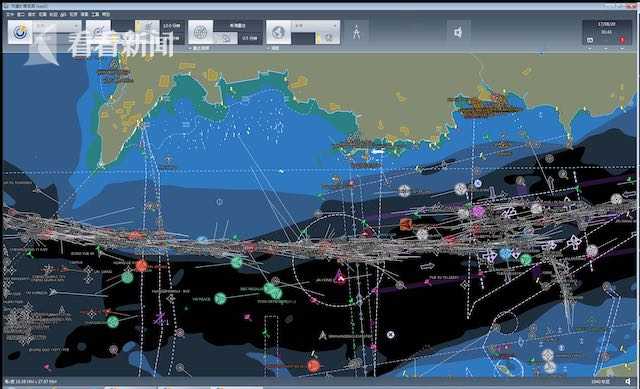Click the small white icon left of red alert
This screenshot has height=389, width=640.
coord(590,40)
